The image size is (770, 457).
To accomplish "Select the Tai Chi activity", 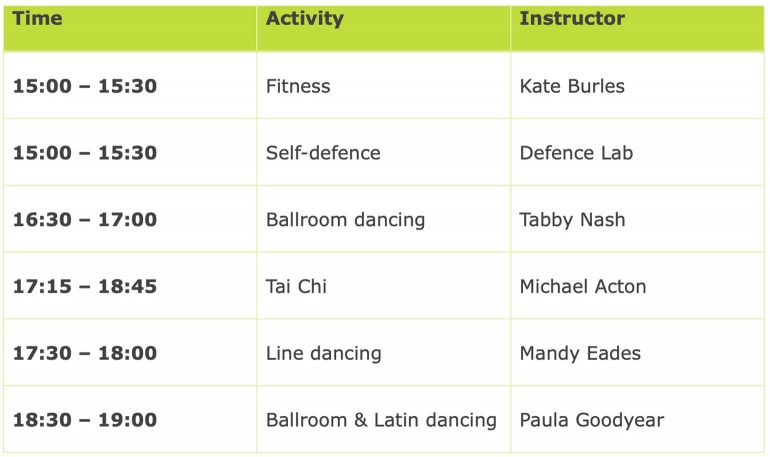I will point(296,287).
